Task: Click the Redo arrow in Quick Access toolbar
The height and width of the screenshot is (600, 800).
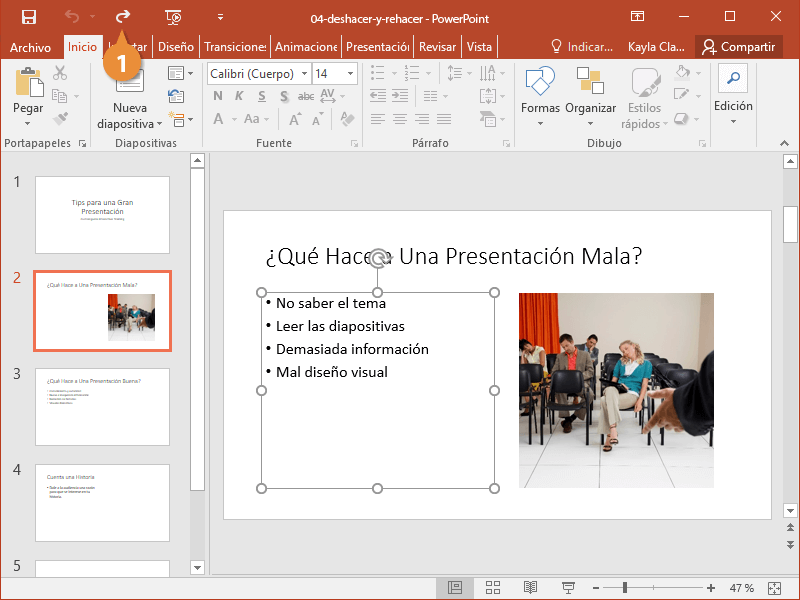Action: [122, 16]
